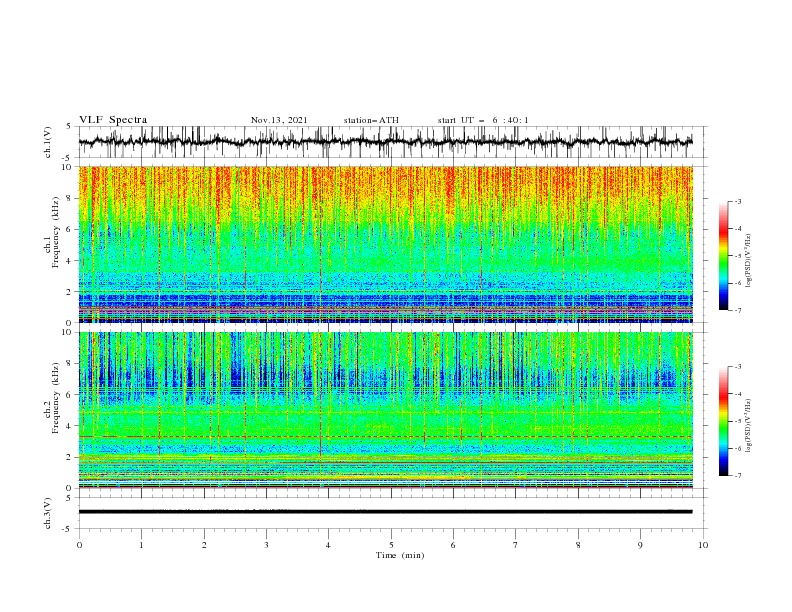Click the ch.3 flat waveform trace
The width and height of the screenshot is (792, 612).
pyautogui.click(x=385, y=512)
